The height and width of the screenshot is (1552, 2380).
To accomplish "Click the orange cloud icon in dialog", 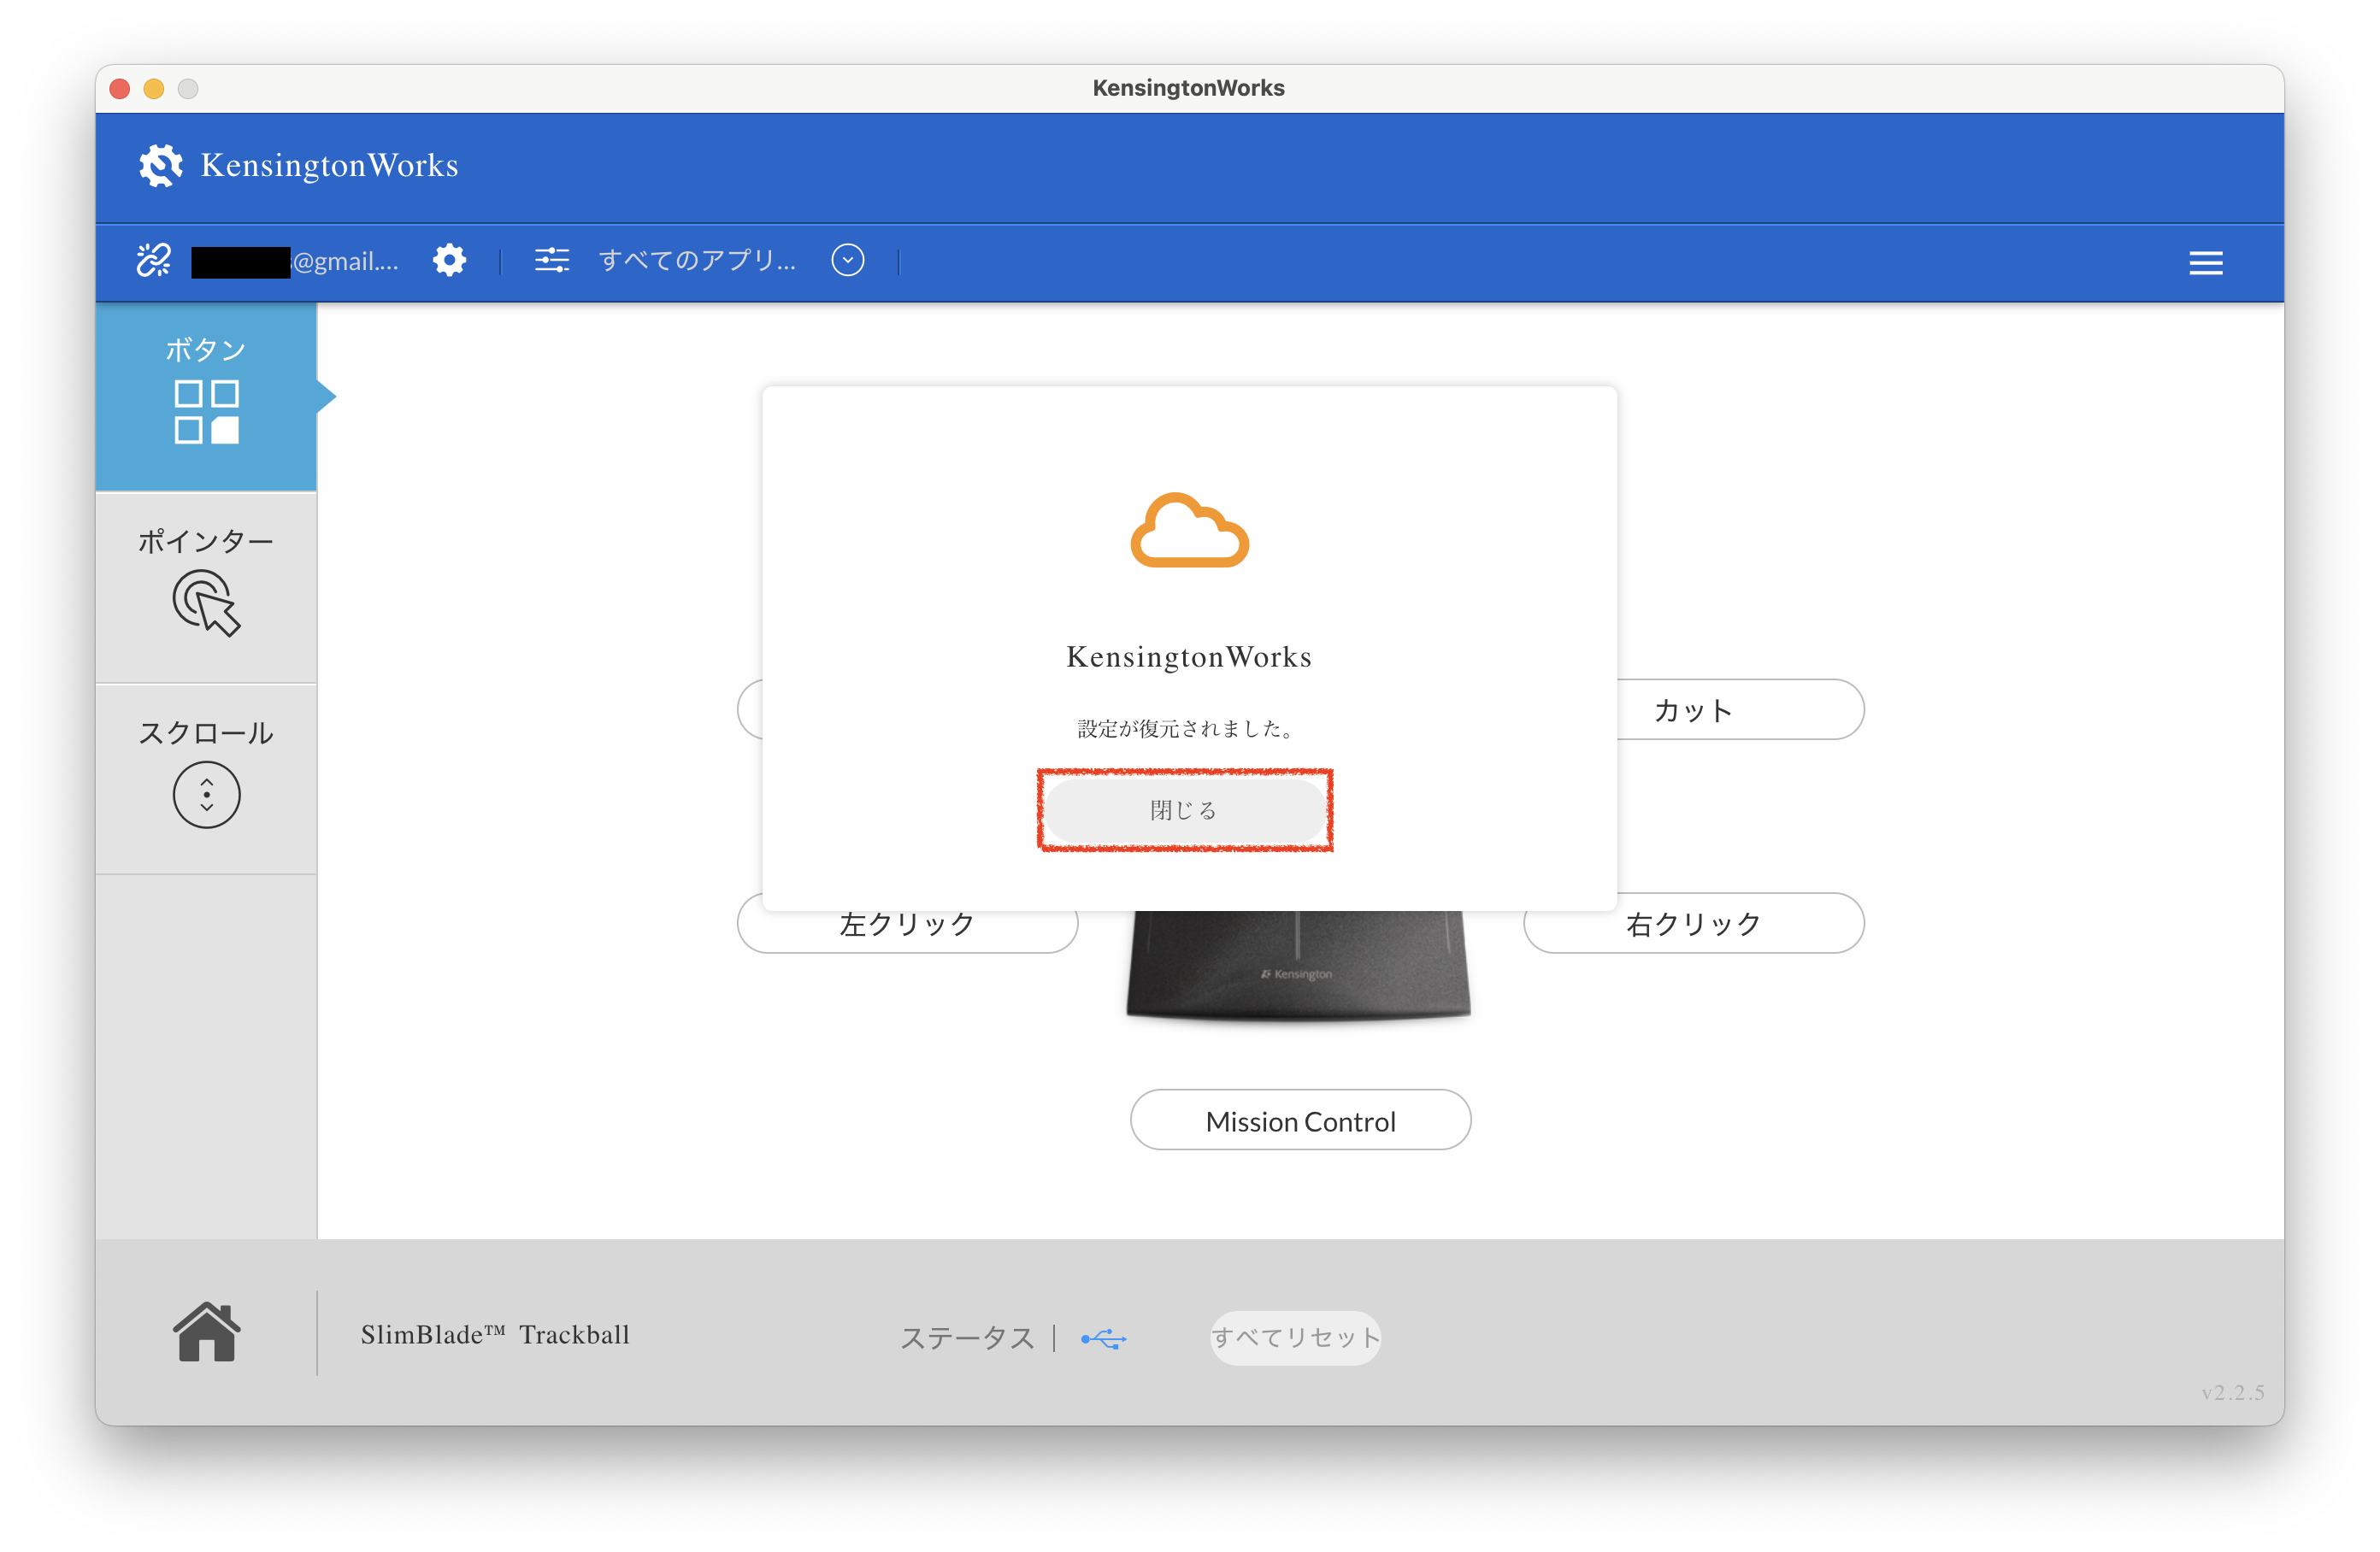I will coord(1189,530).
